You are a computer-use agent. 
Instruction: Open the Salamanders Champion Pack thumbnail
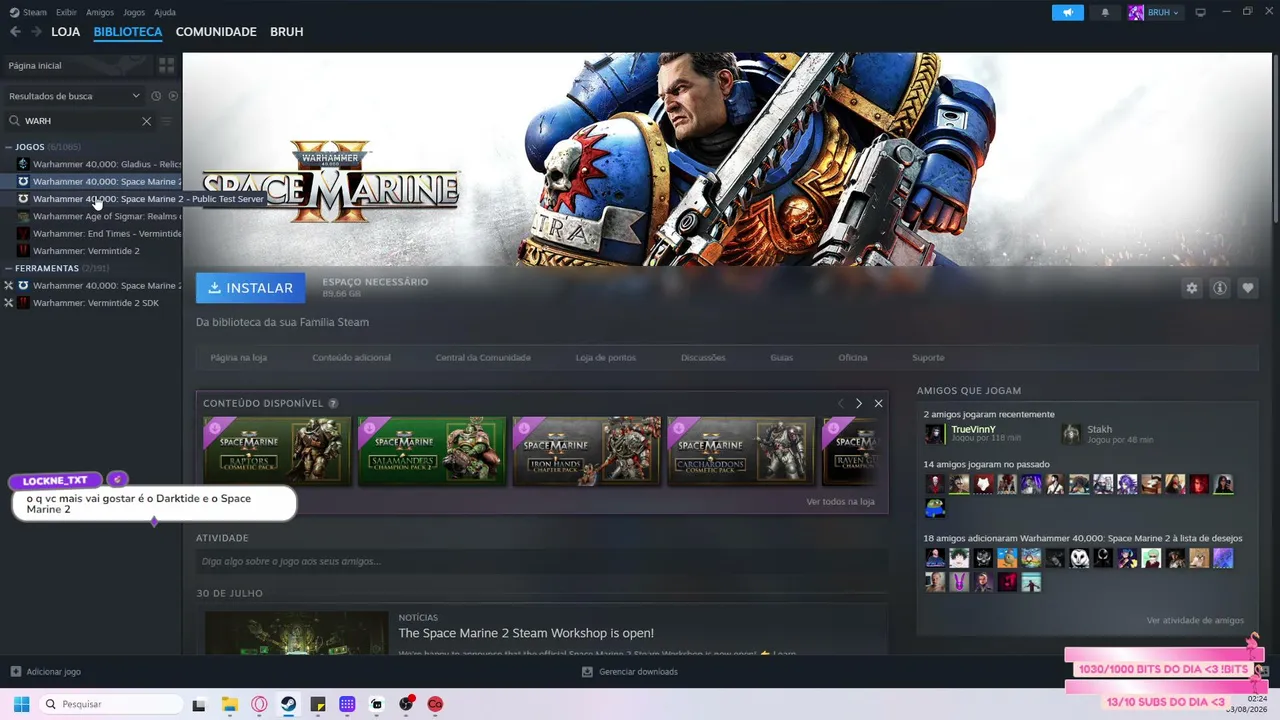(x=432, y=451)
